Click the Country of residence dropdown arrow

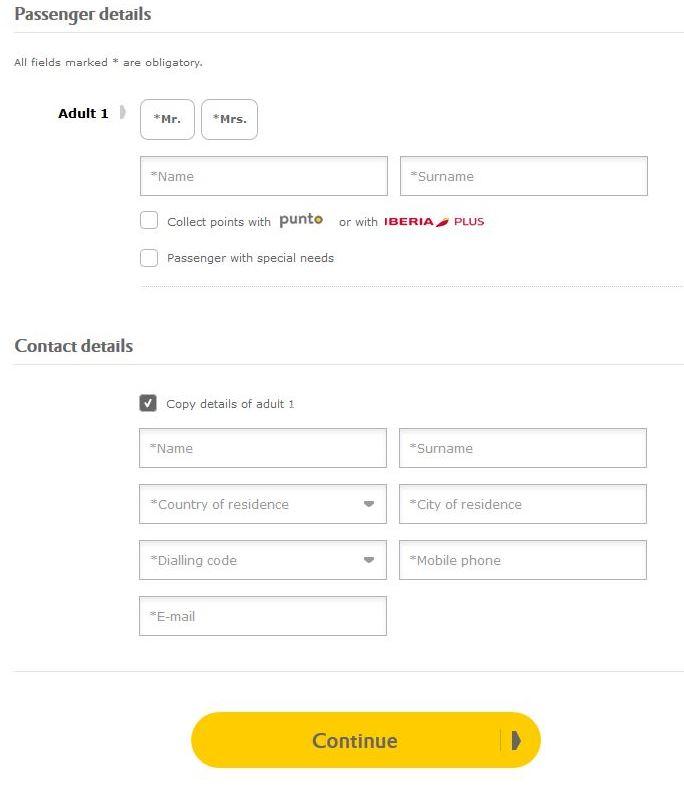(369, 504)
